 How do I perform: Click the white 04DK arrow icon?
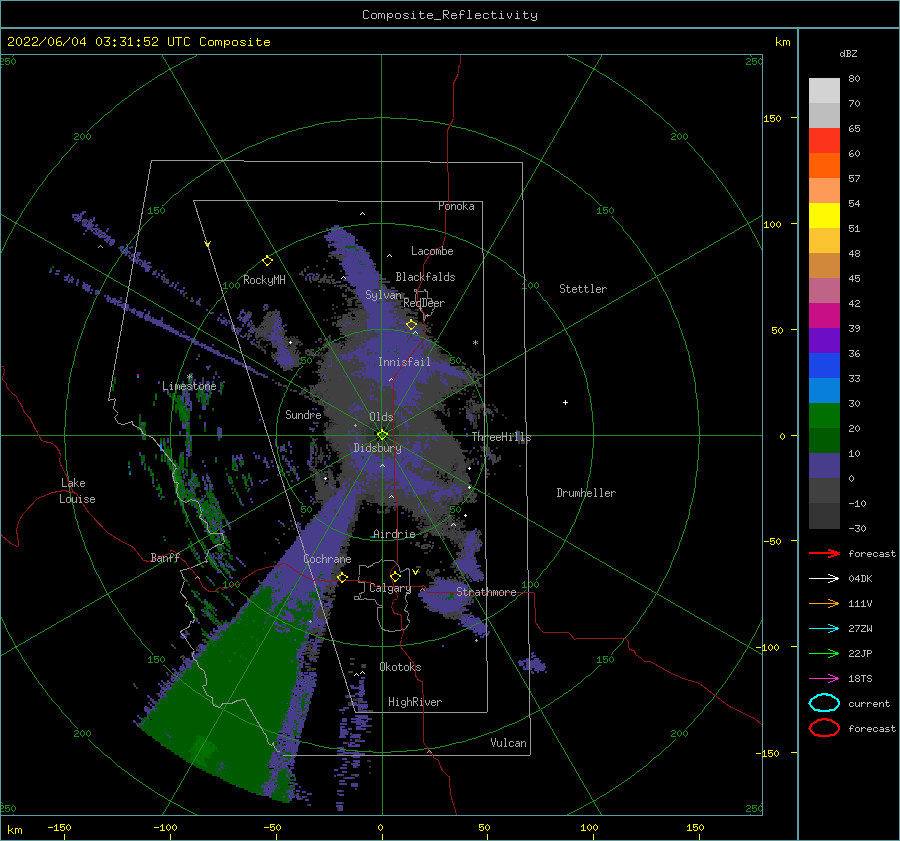pyautogui.click(x=824, y=579)
